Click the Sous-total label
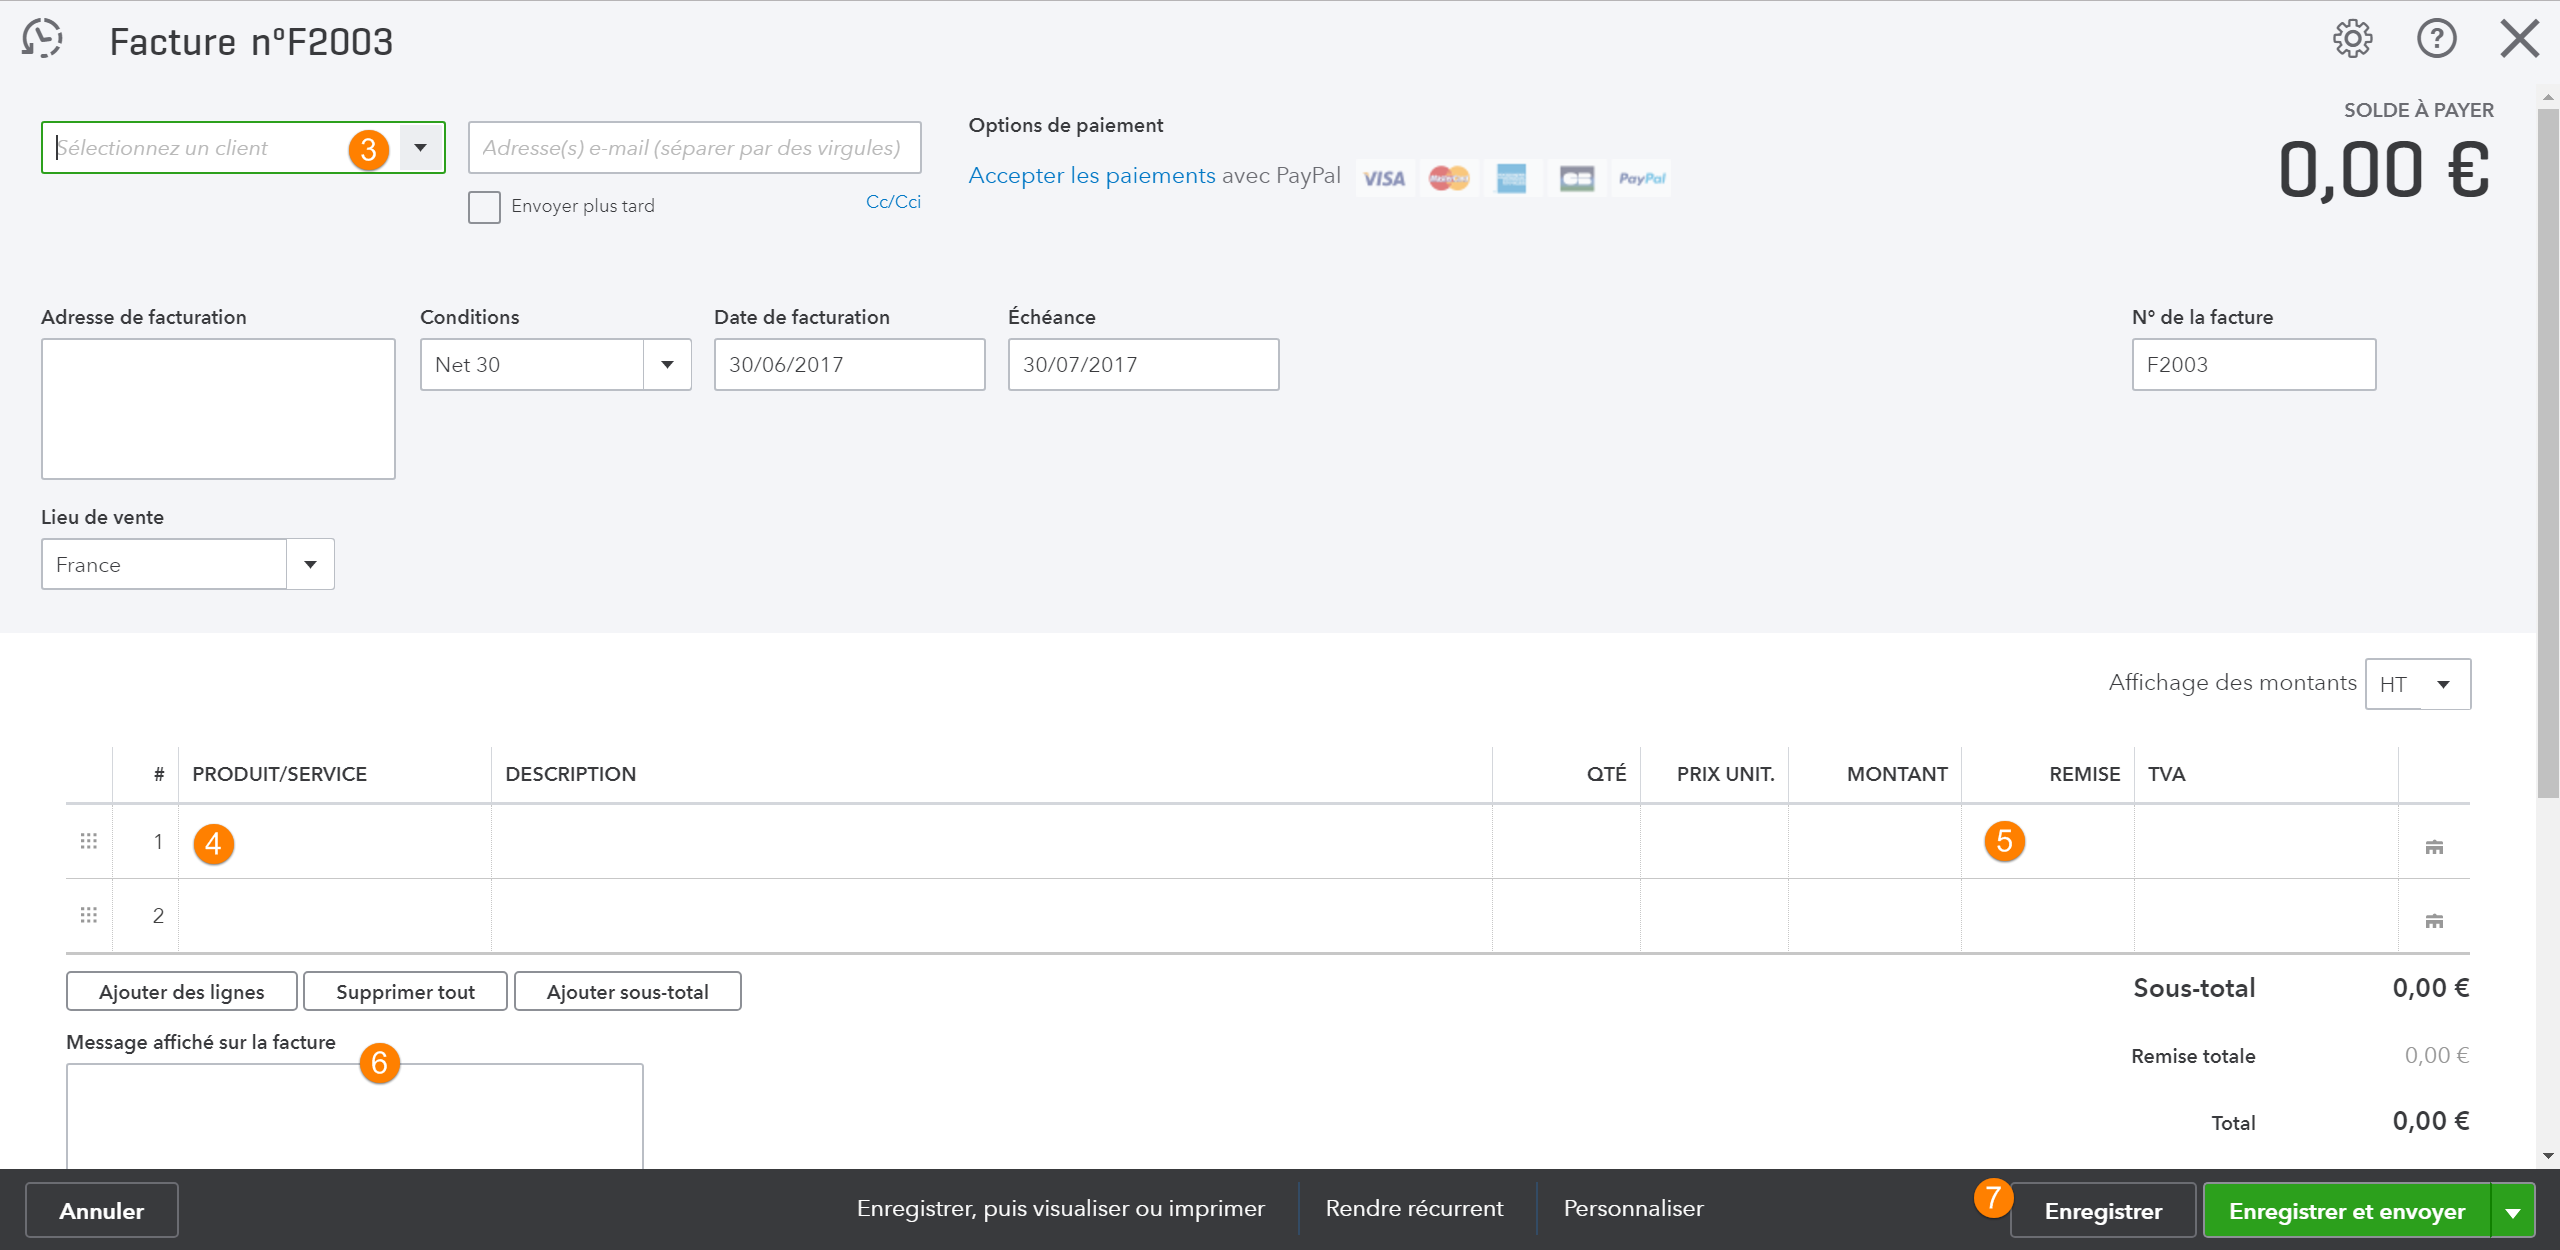2560x1250 pixels. 2194,989
